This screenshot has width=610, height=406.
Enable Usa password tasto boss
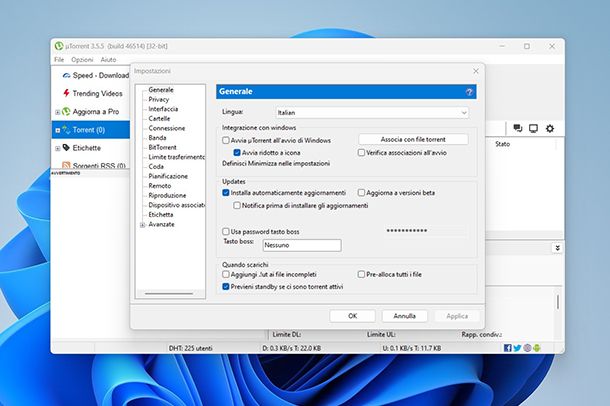226,231
